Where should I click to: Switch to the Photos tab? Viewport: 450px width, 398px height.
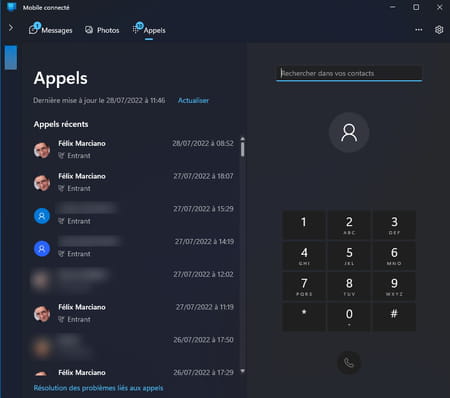(x=102, y=30)
